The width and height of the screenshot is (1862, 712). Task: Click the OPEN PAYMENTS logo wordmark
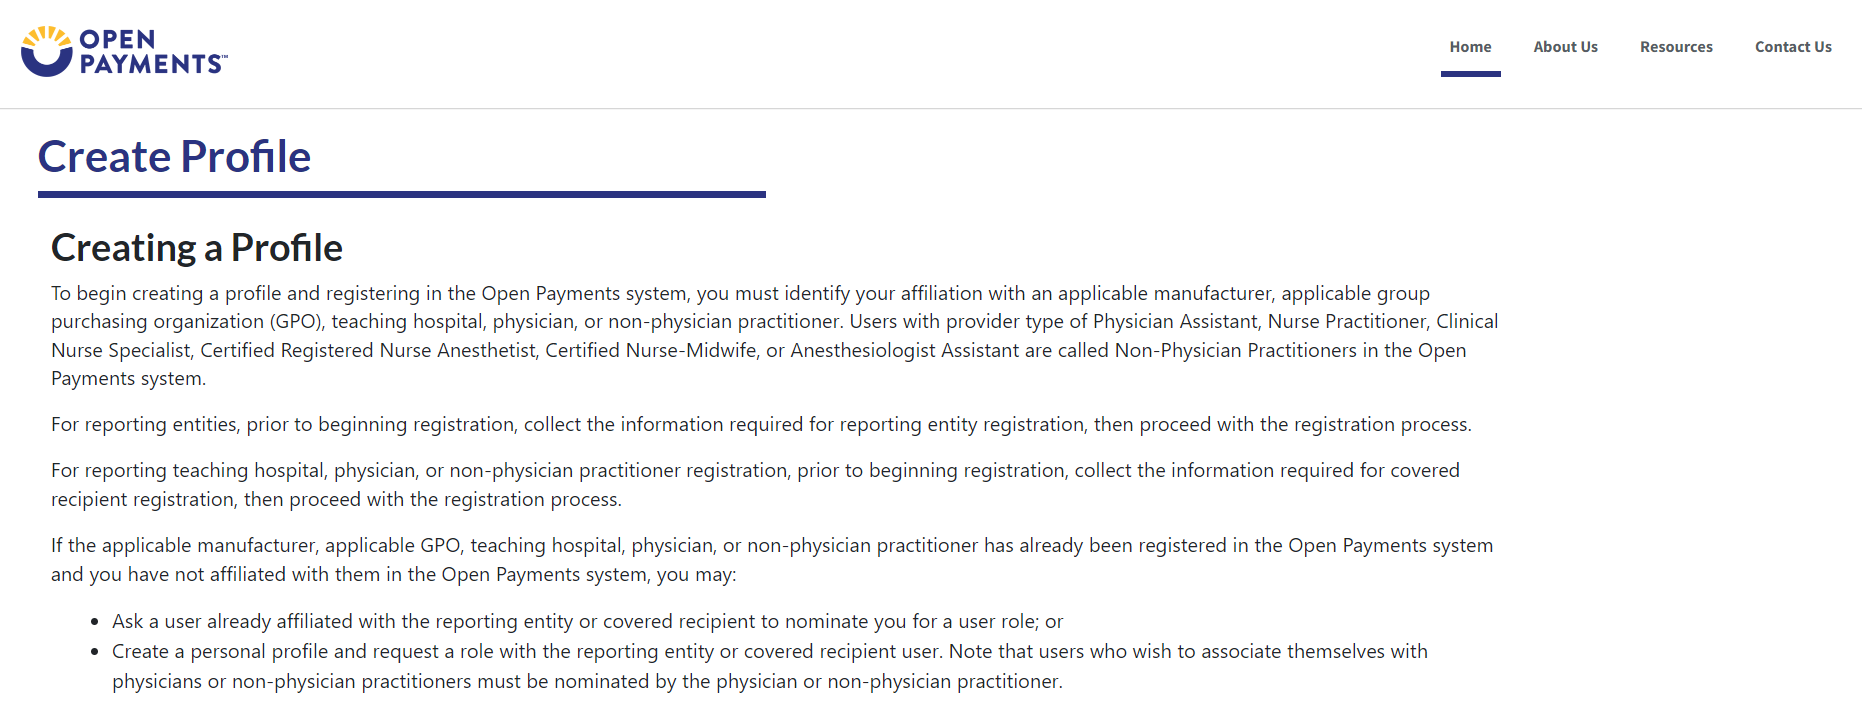click(152, 52)
